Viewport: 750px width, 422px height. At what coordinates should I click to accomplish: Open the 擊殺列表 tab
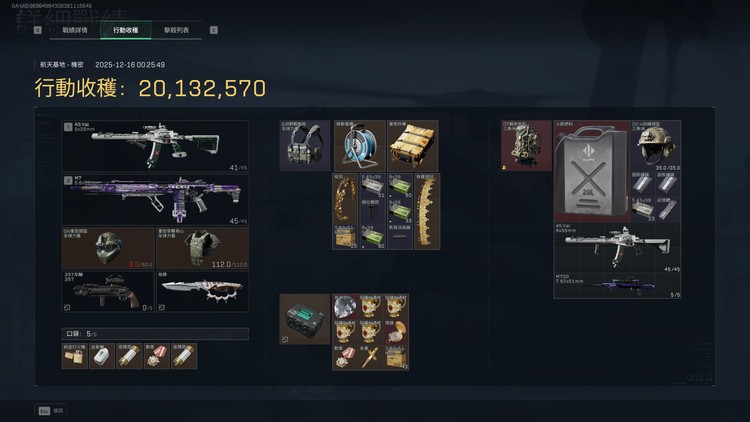tap(176, 30)
